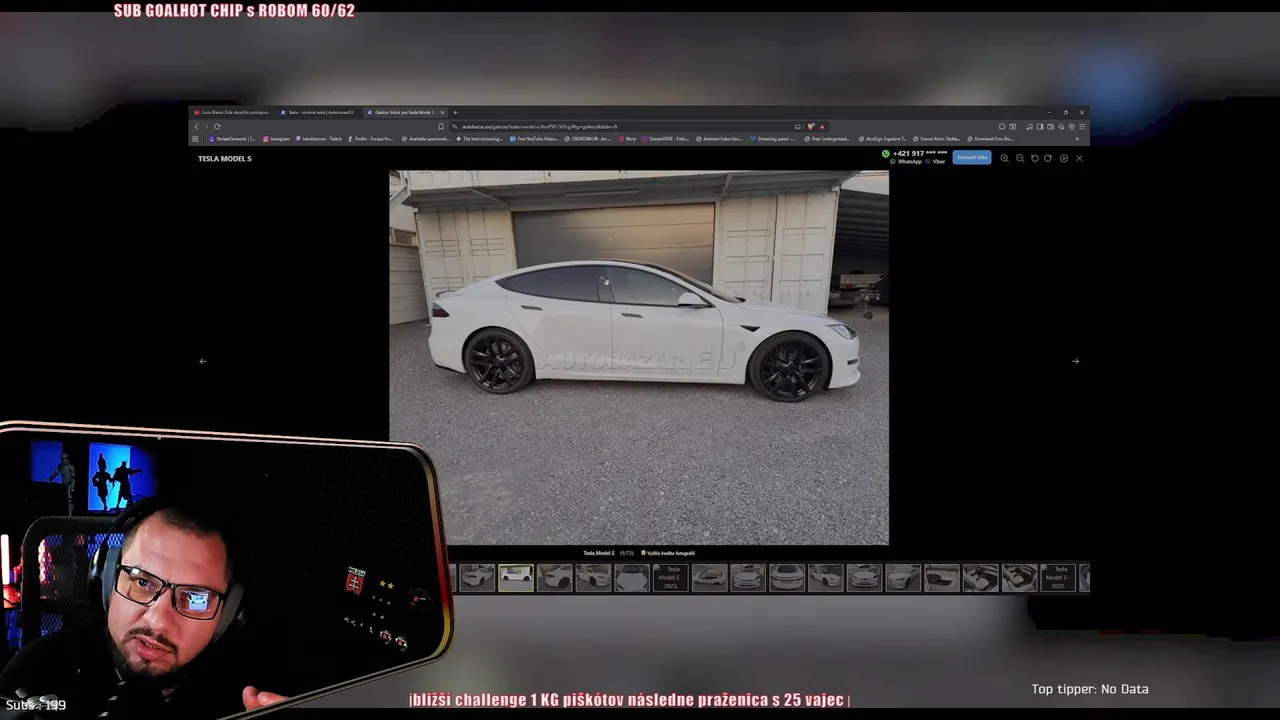The height and width of the screenshot is (720, 1280).
Task: Open the Sound Alerts Dashboard bookmark
Action: click(x=937, y=139)
